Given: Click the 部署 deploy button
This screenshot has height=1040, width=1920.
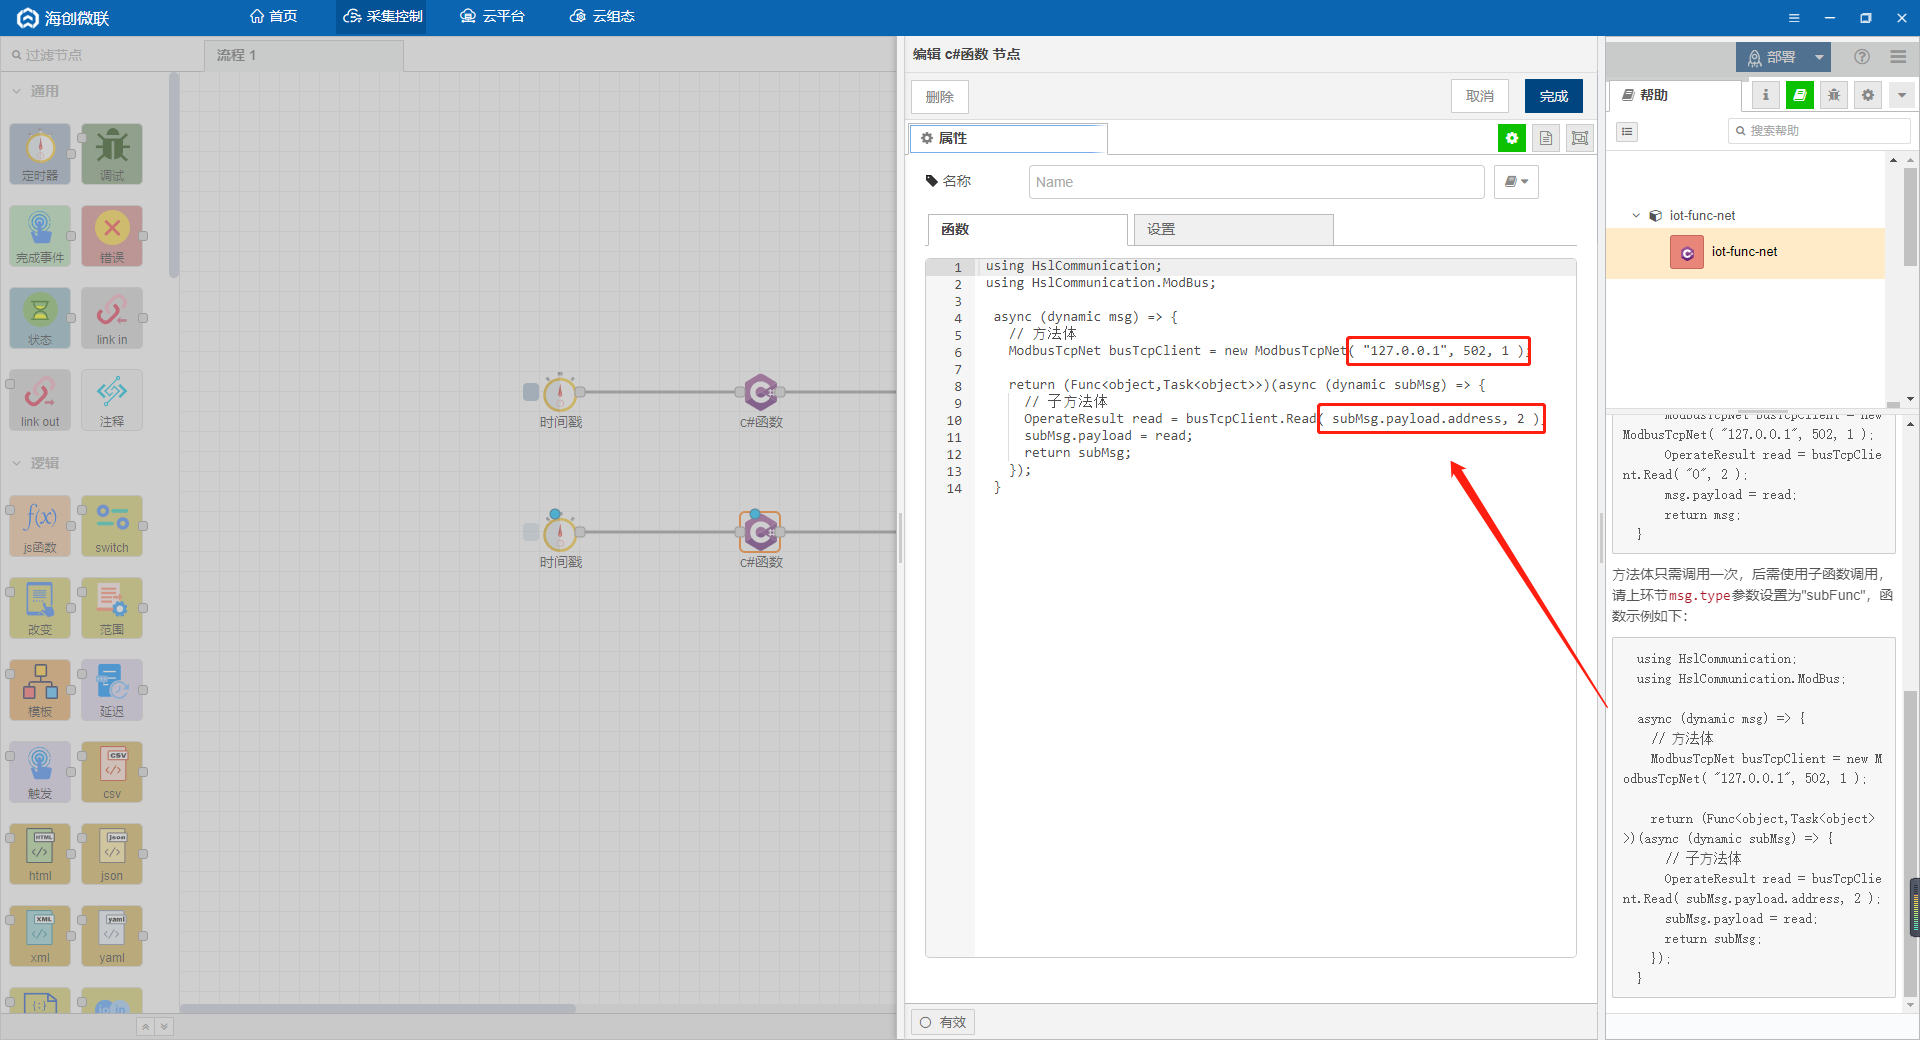Looking at the screenshot, I should (x=1772, y=58).
